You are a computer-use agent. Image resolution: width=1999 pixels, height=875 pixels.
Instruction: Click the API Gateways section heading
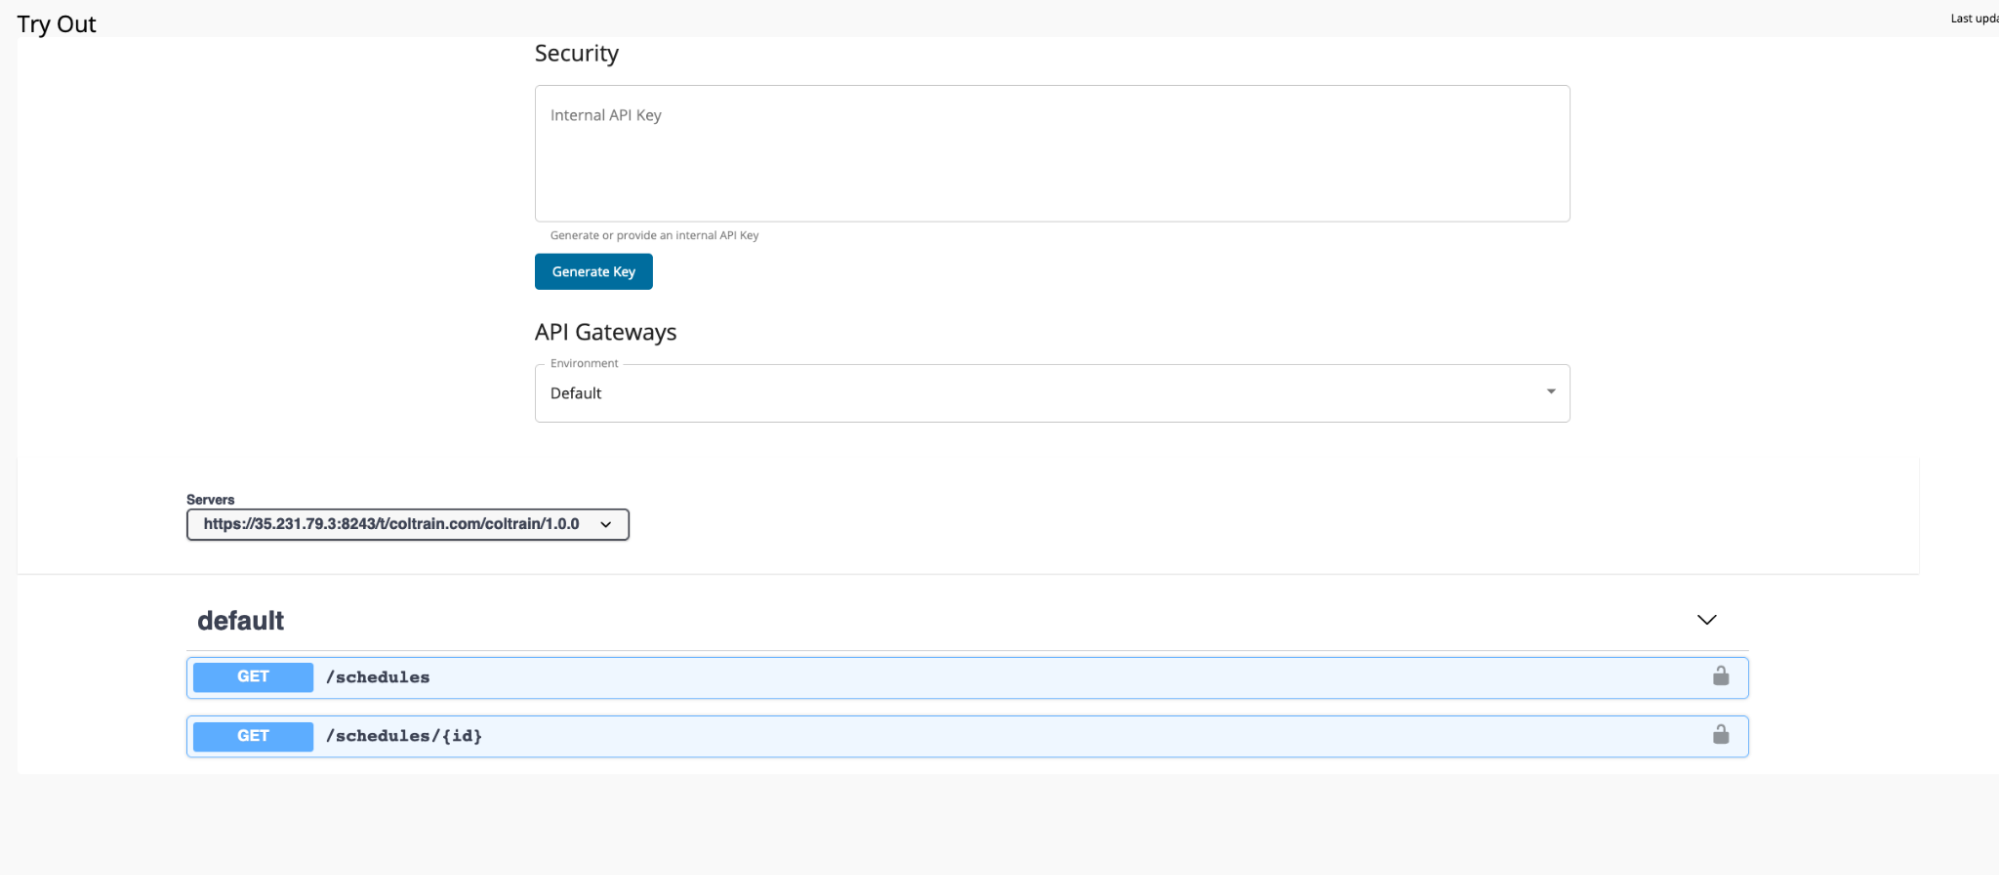(605, 332)
